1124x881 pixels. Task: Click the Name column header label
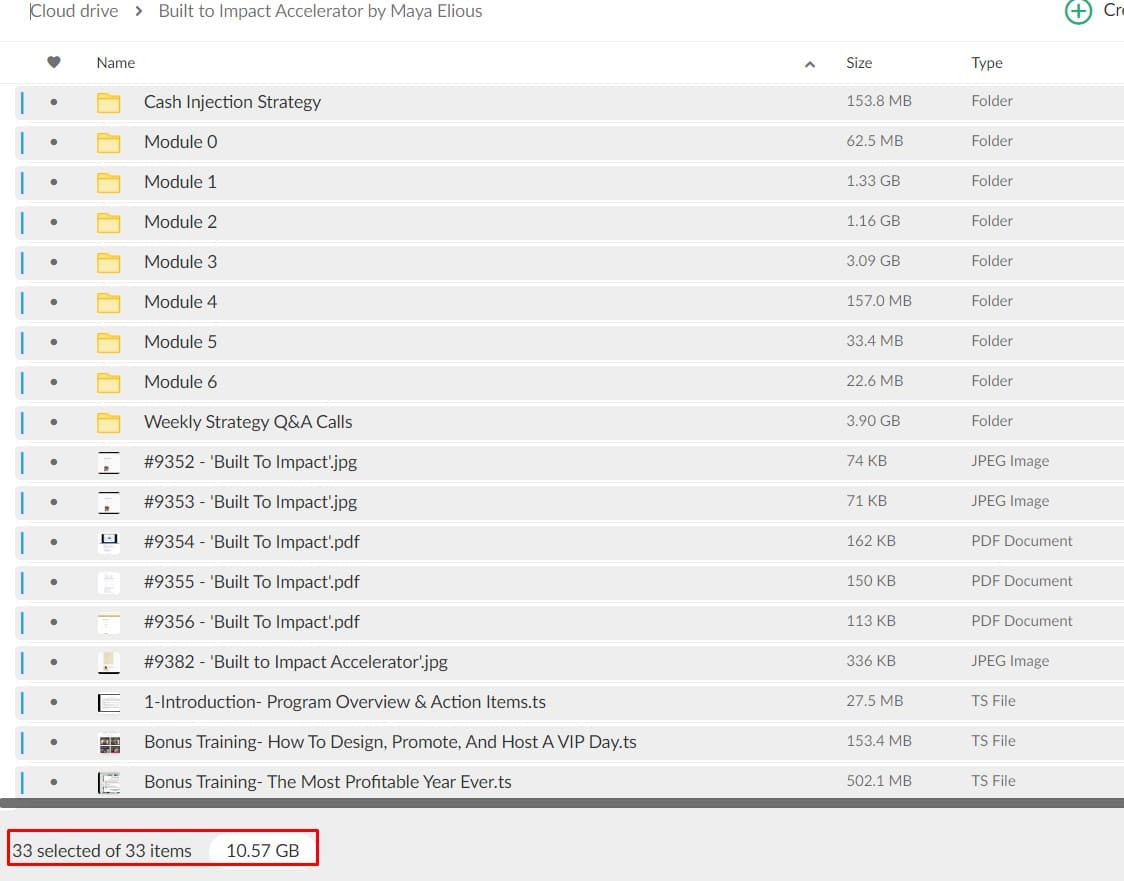[116, 62]
